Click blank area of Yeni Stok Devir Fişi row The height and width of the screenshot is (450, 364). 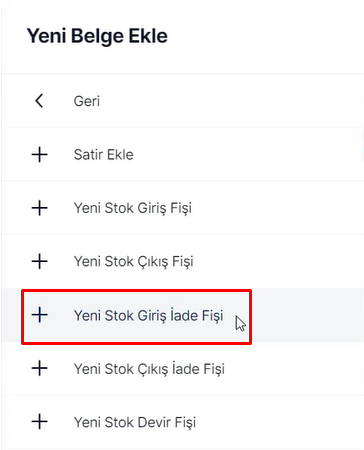coord(280,422)
